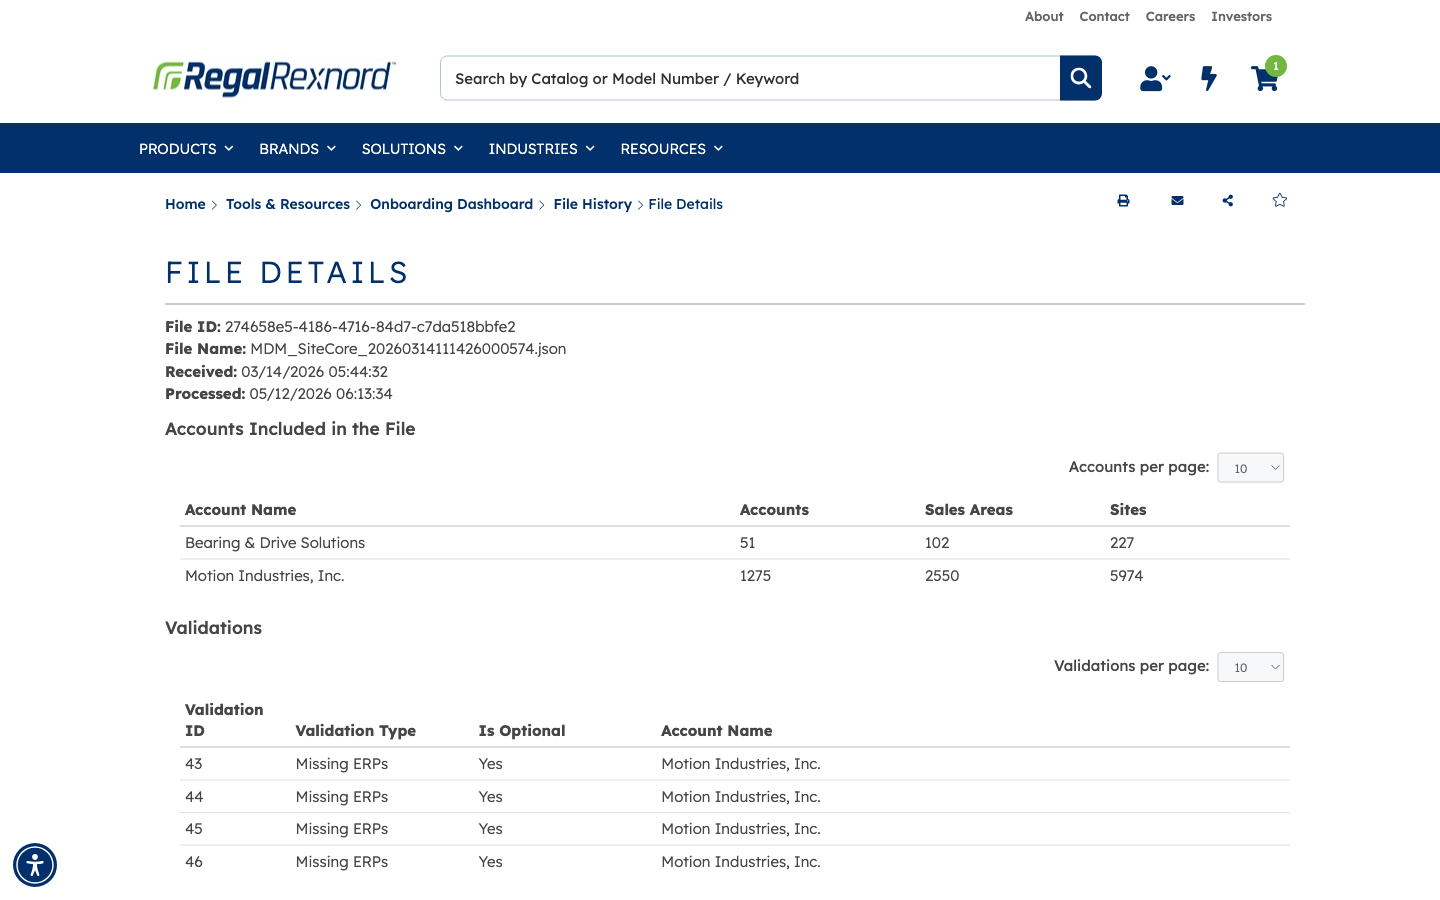Click sales areas value 2550
Screen dimensions: 1440x900
click(x=942, y=576)
